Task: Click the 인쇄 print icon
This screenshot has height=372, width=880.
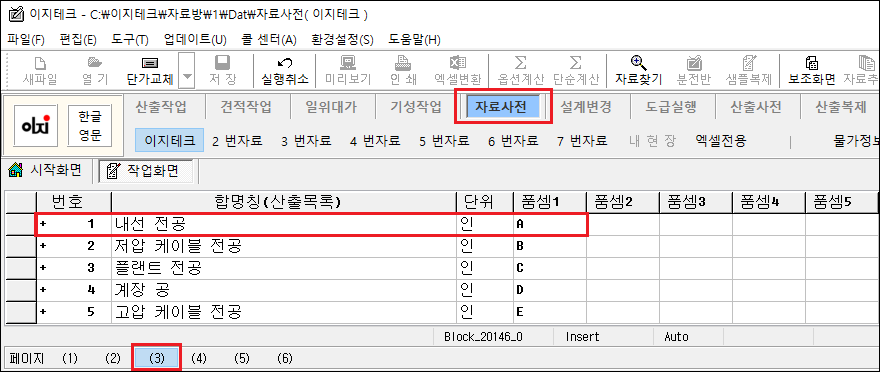Action: (403, 62)
